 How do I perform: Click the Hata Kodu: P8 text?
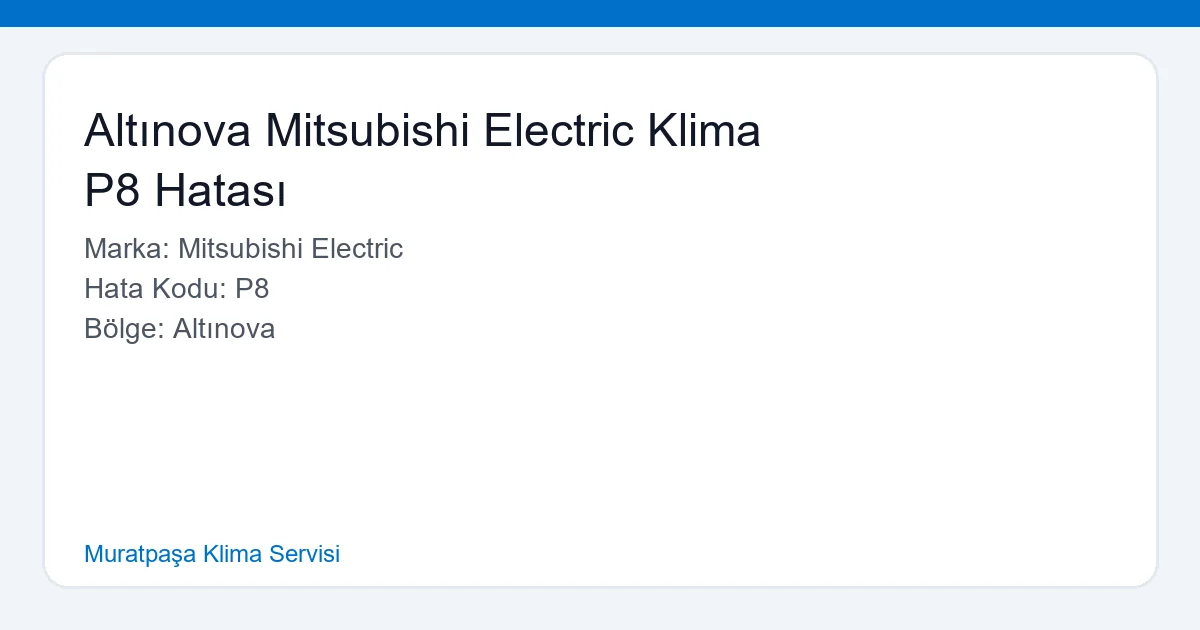point(175,289)
